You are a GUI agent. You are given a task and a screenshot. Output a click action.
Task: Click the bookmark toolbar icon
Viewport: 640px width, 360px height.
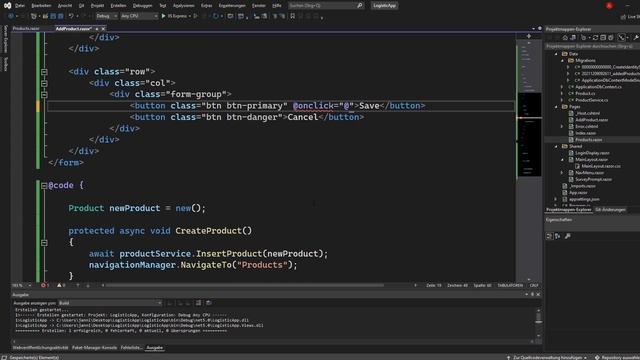(x=292, y=16)
